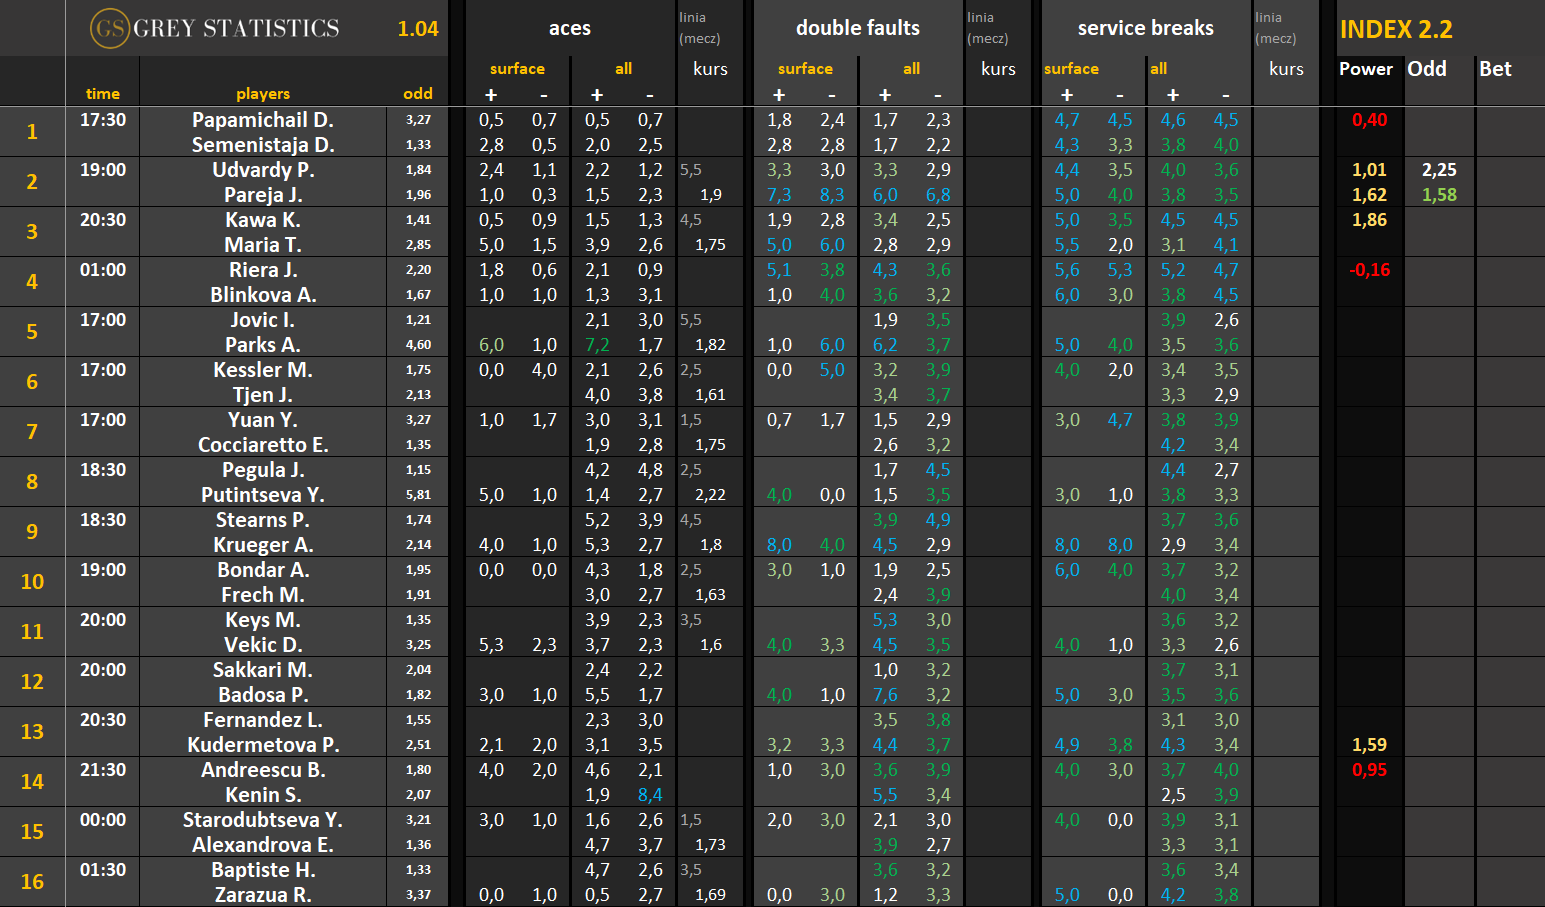
Task: Click the INDEX 2.2 title
Action: 1396,30
